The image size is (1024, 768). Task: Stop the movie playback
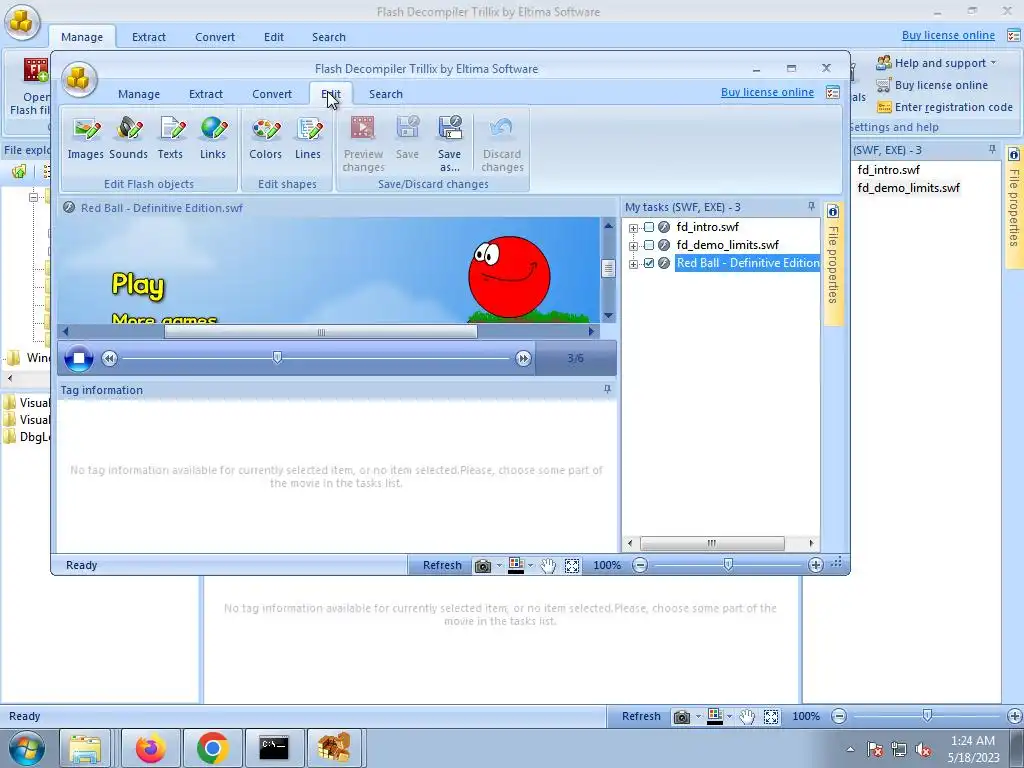point(78,358)
